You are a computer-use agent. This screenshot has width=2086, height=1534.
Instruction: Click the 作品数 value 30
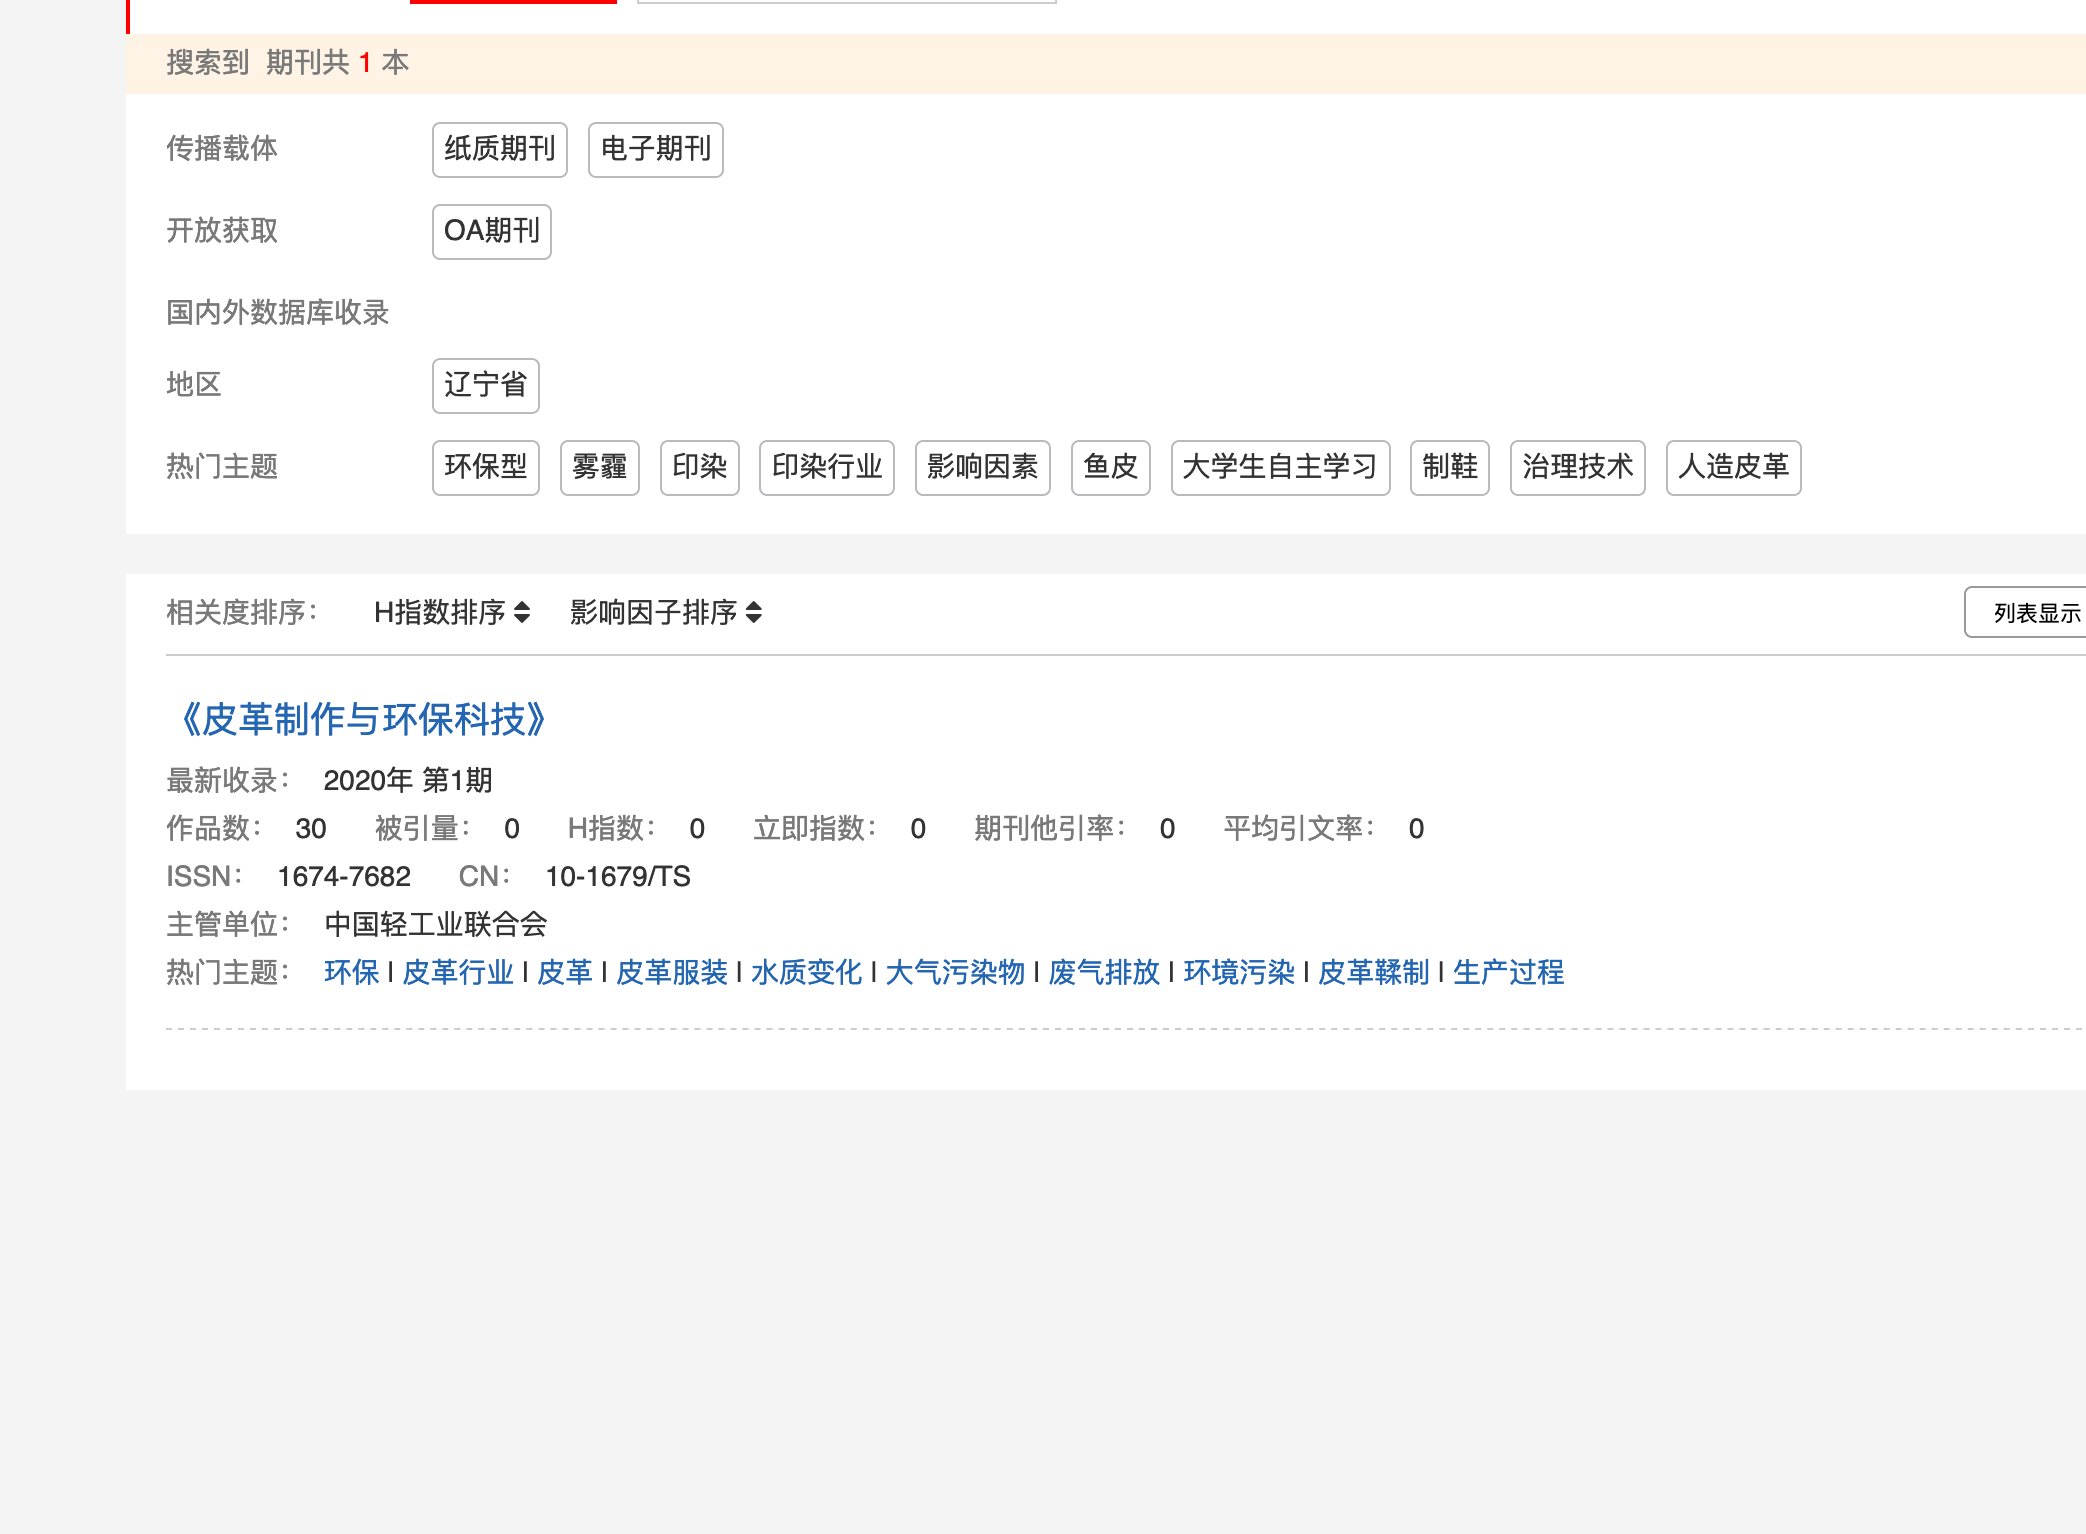[311, 829]
